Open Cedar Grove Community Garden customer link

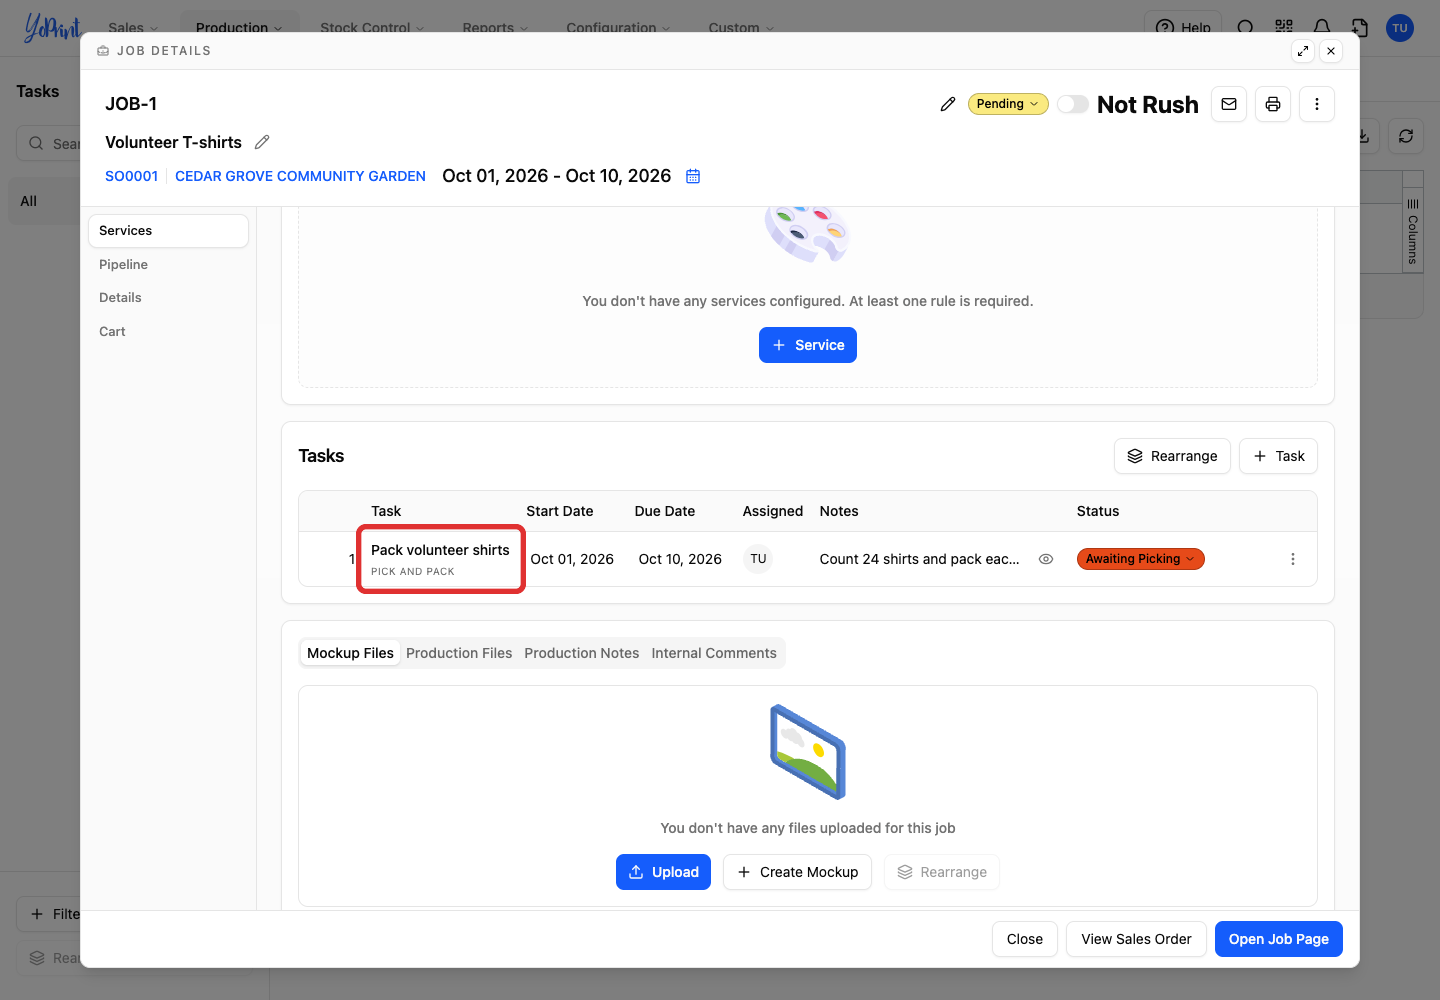[x=300, y=176]
